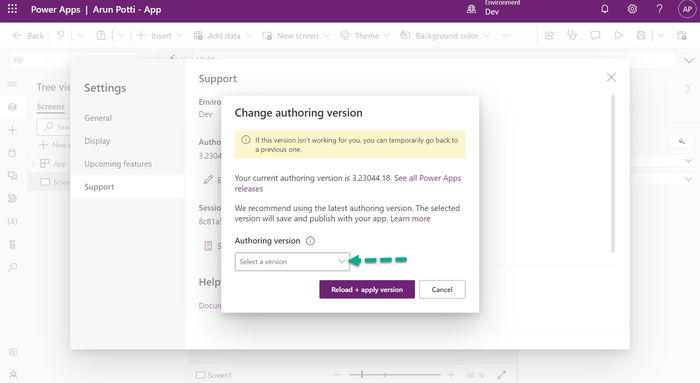Open the notifications bell

604,9
